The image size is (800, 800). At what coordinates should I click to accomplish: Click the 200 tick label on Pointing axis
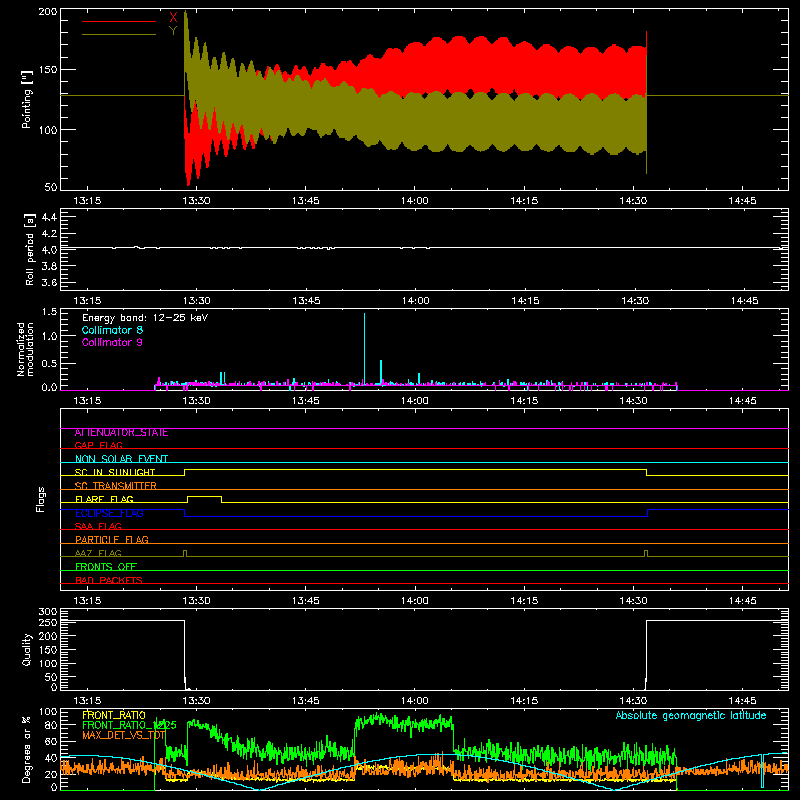tap(48, 11)
